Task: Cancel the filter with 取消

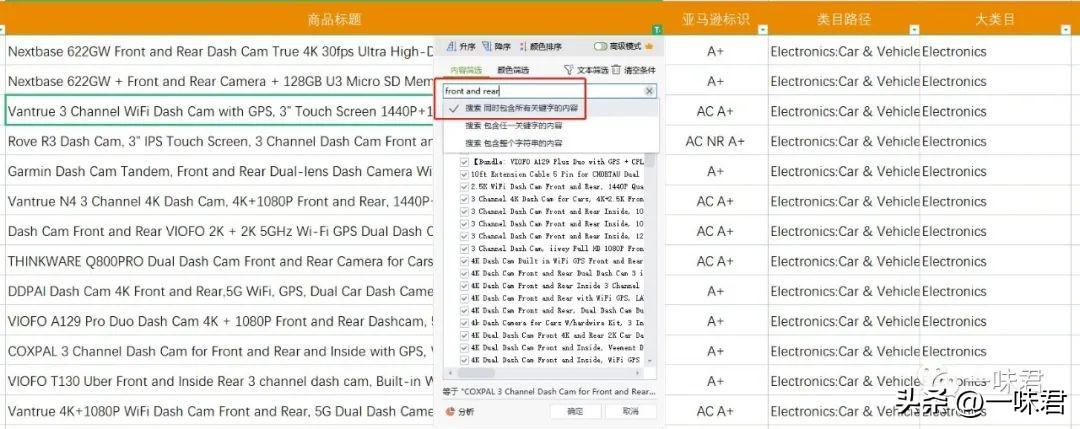Action: coord(630,411)
